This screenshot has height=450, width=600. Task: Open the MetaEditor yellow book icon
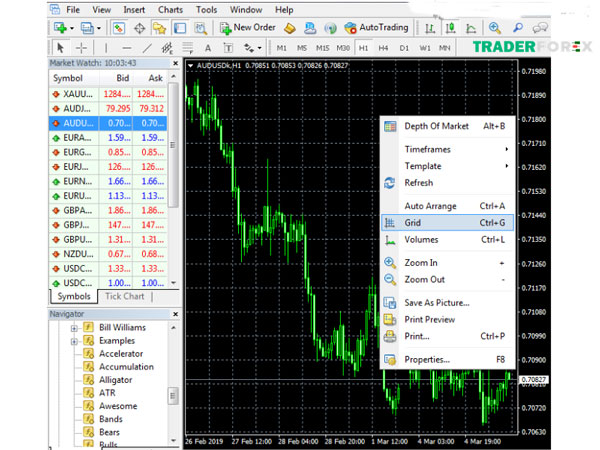[x=290, y=28]
